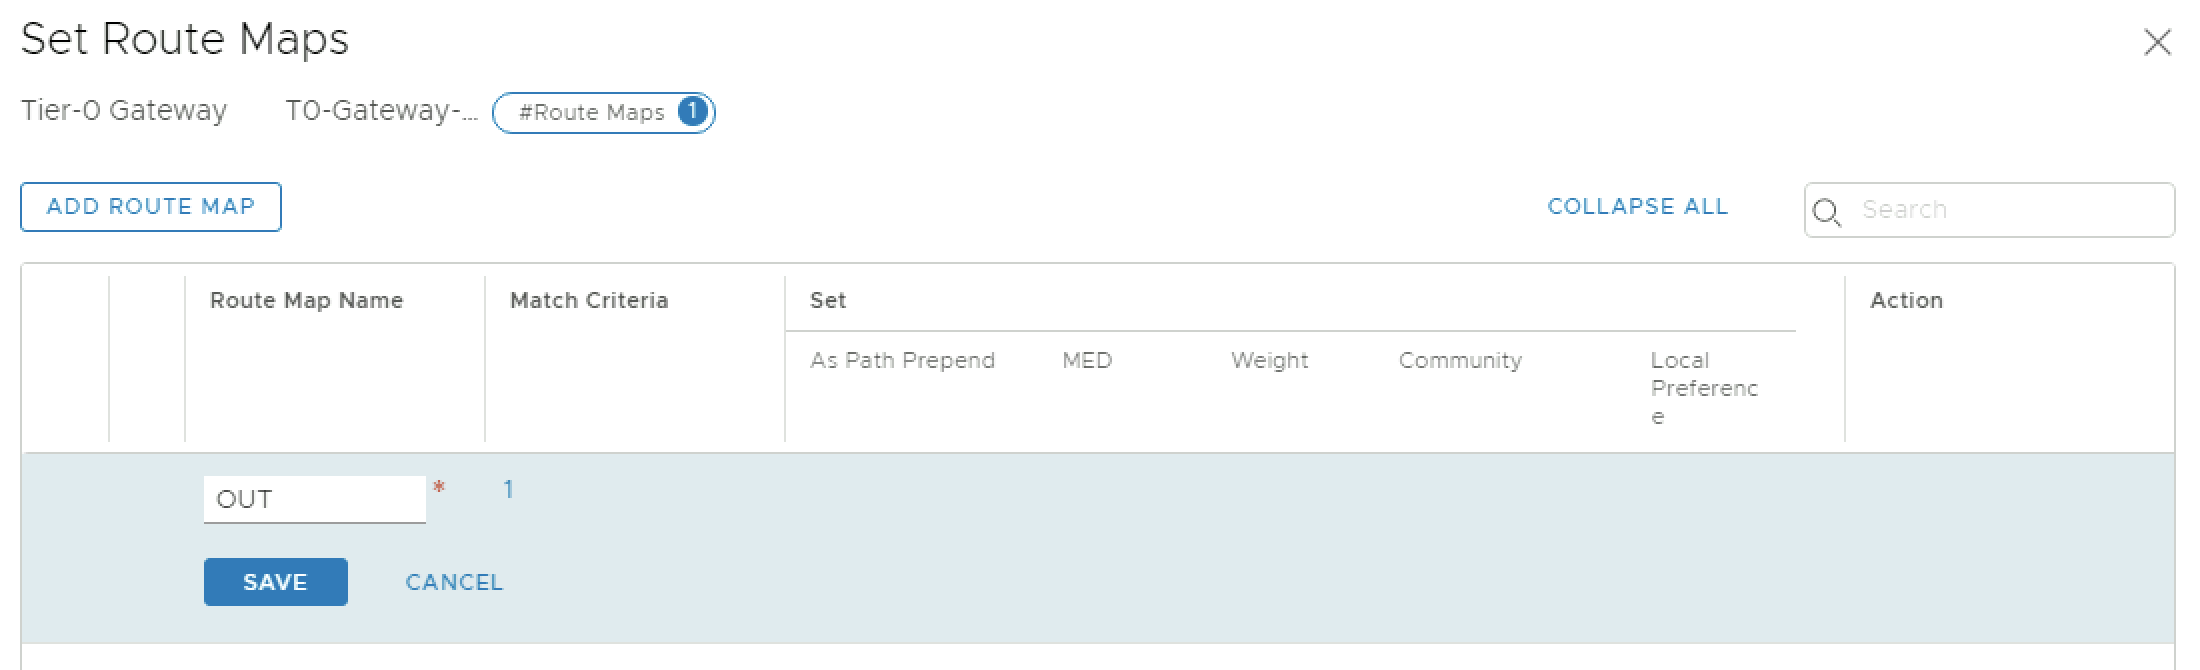The width and height of the screenshot is (2200, 670).
Task: Click the Weight column header
Action: 1269,361
